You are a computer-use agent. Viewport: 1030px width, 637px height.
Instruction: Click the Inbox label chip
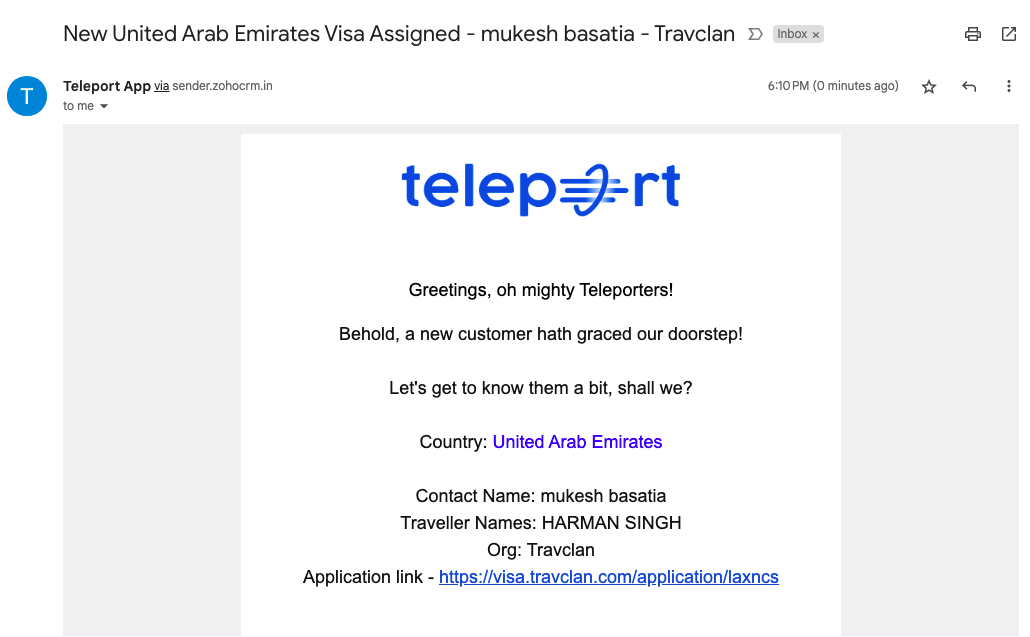(x=792, y=34)
